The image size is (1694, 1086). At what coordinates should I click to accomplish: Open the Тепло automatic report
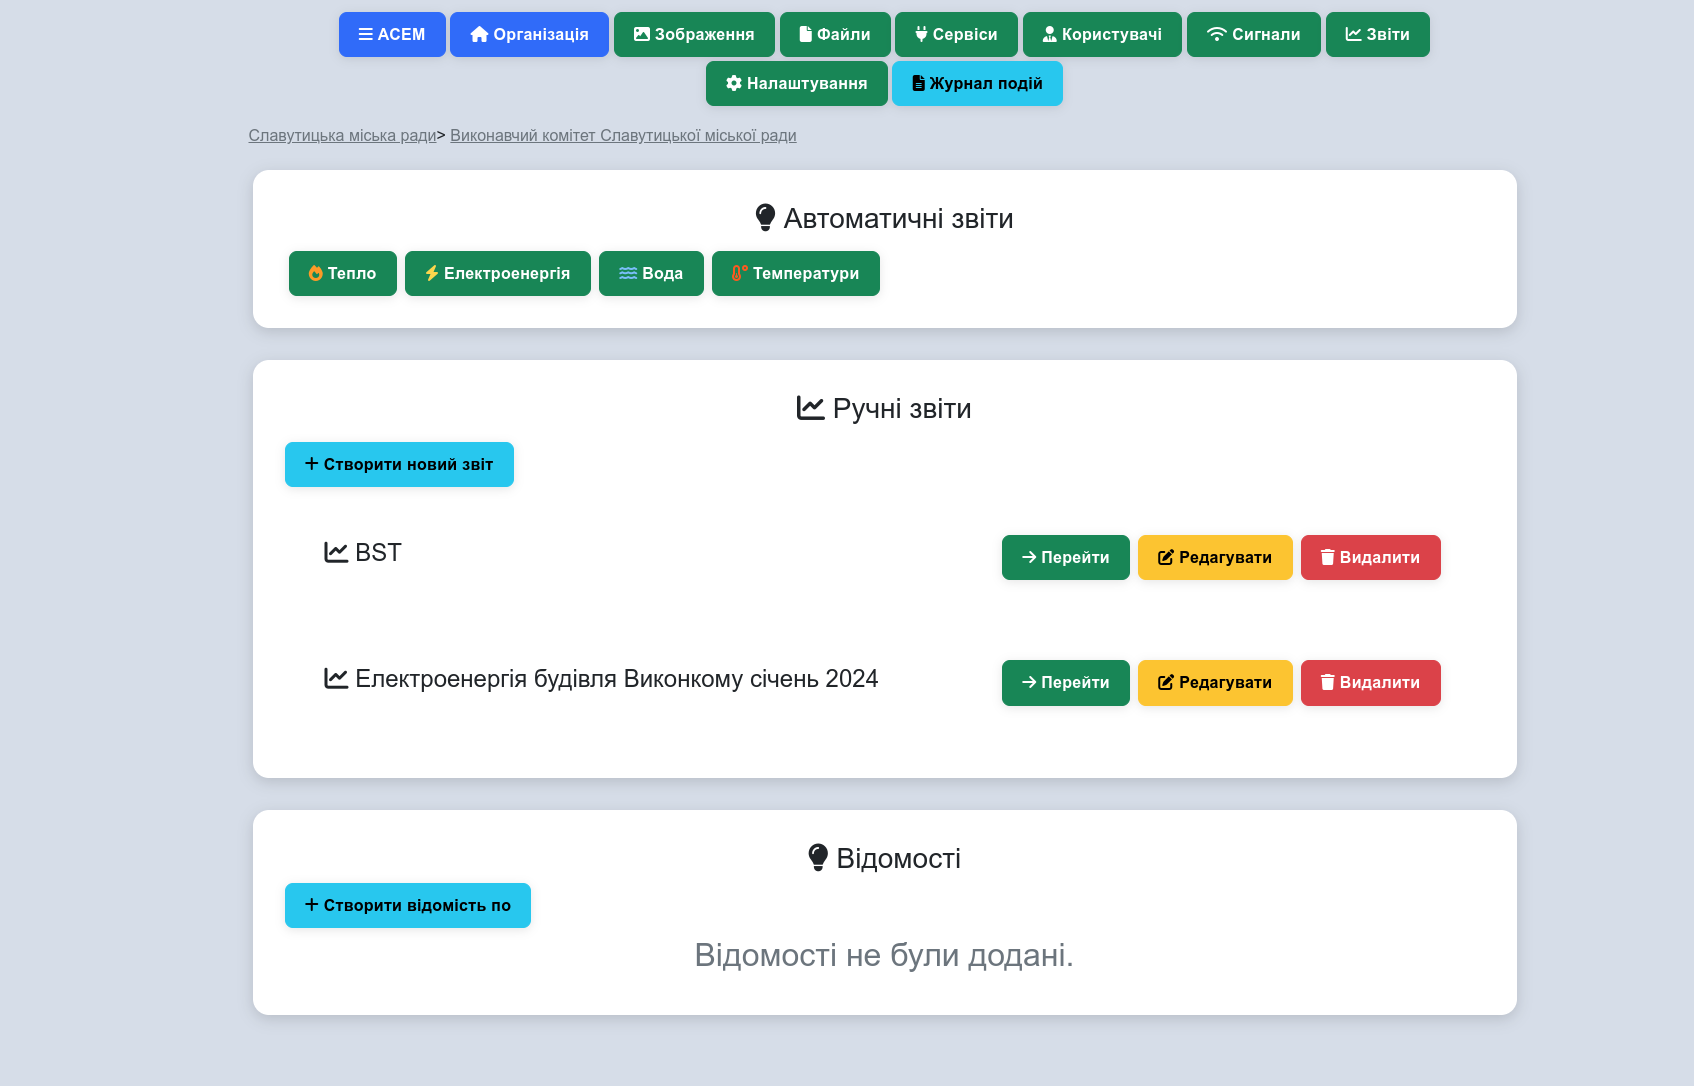pos(342,273)
